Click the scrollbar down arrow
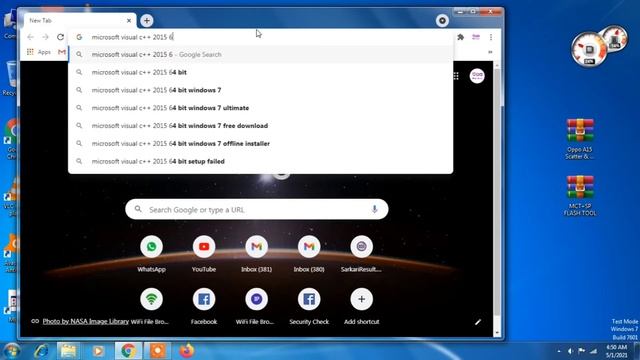 [x=497, y=333]
